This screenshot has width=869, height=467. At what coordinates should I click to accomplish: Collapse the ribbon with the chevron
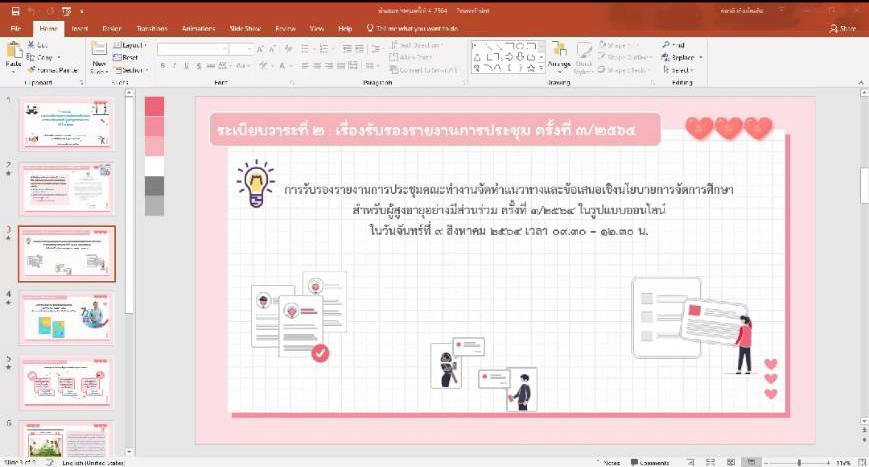[x=861, y=83]
